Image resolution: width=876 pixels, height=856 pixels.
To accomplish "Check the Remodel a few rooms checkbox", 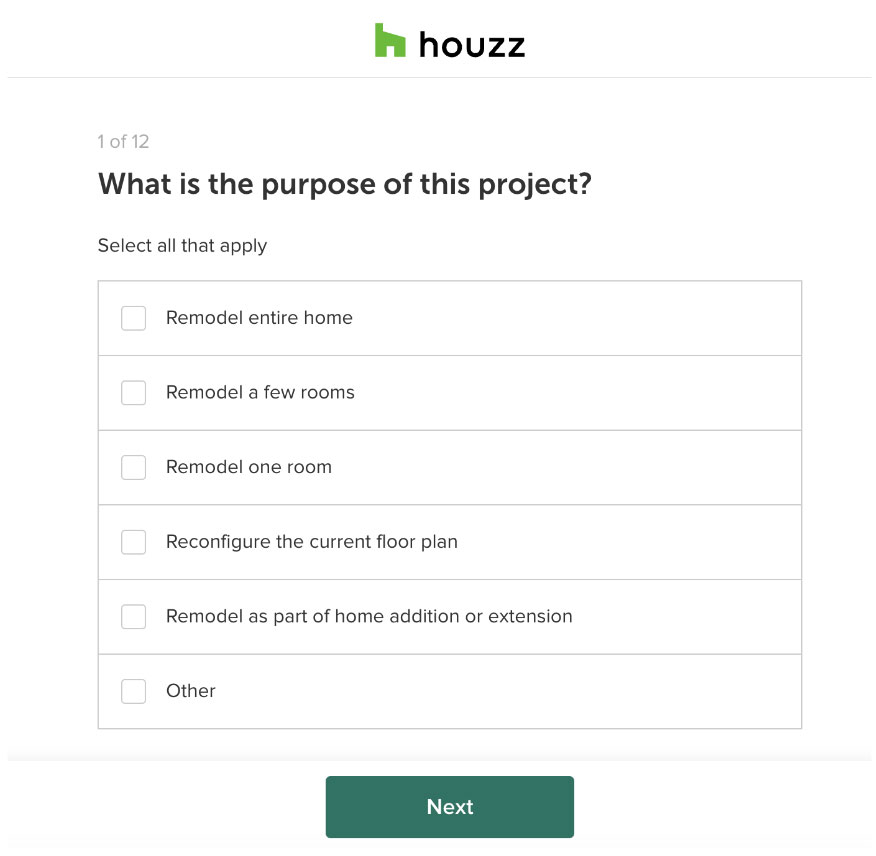I will (133, 392).
